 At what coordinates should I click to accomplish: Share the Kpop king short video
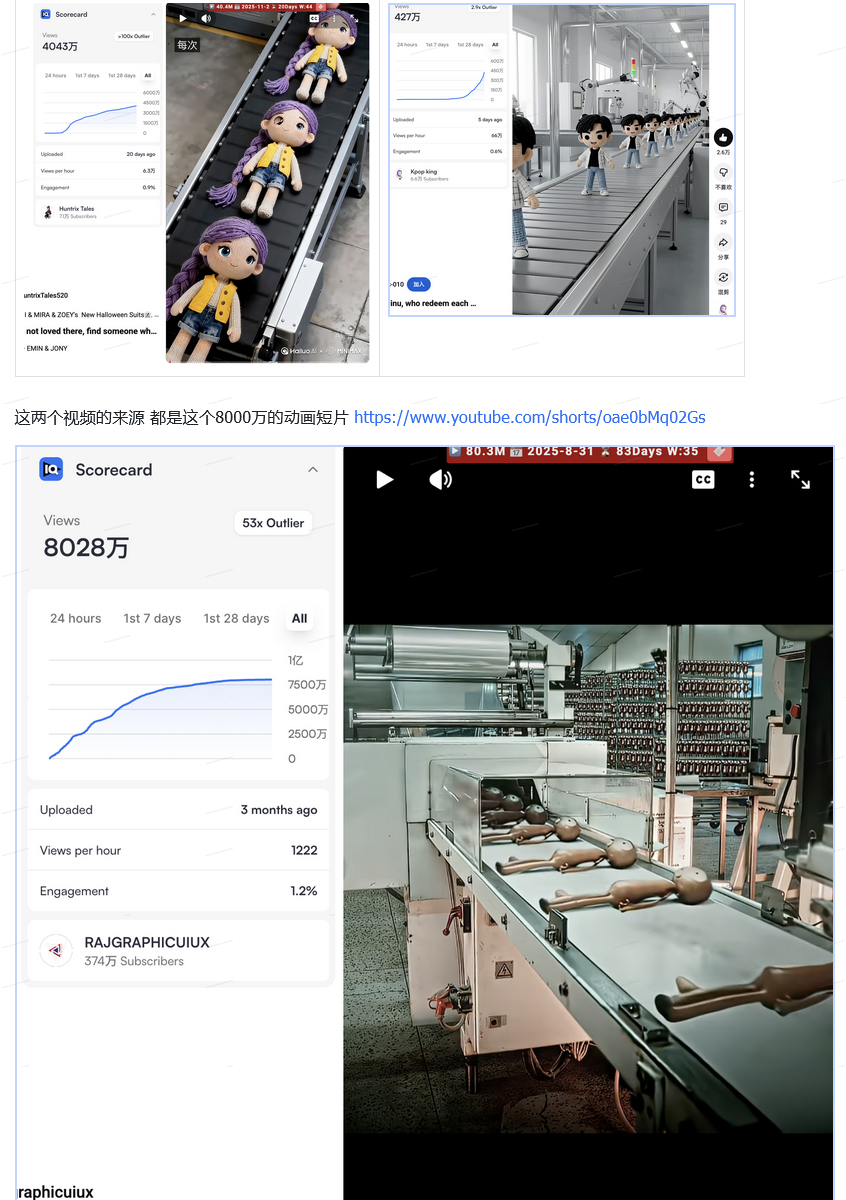click(723, 243)
